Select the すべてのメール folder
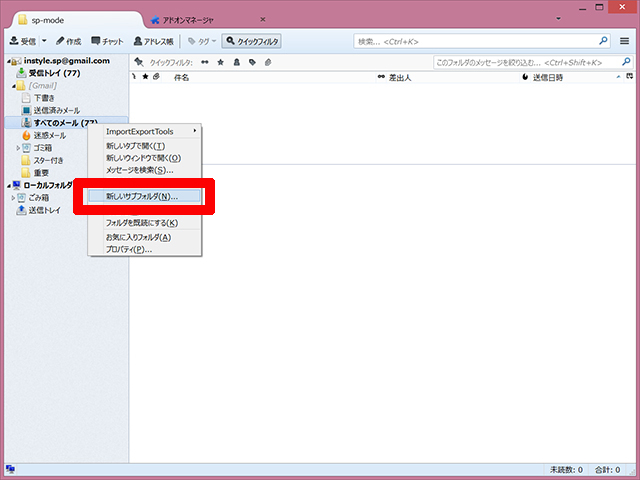The width and height of the screenshot is (640, 480). tap(65, 123)
